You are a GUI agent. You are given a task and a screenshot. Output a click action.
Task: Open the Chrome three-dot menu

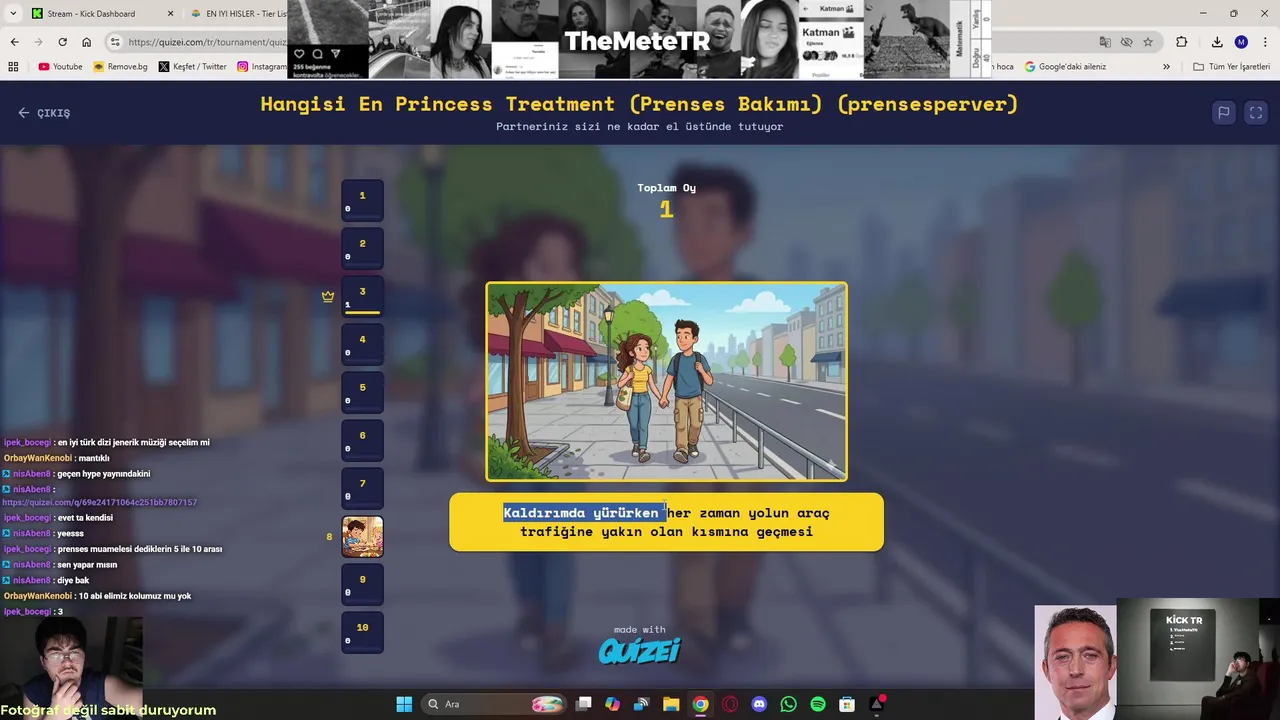point(1265,42)
